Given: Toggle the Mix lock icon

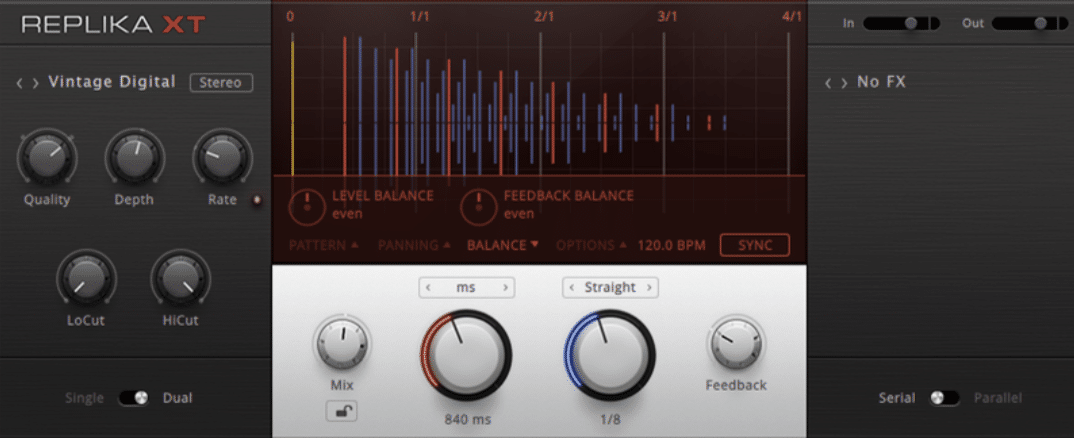Looking at the screenshot, I should point(341,411).
